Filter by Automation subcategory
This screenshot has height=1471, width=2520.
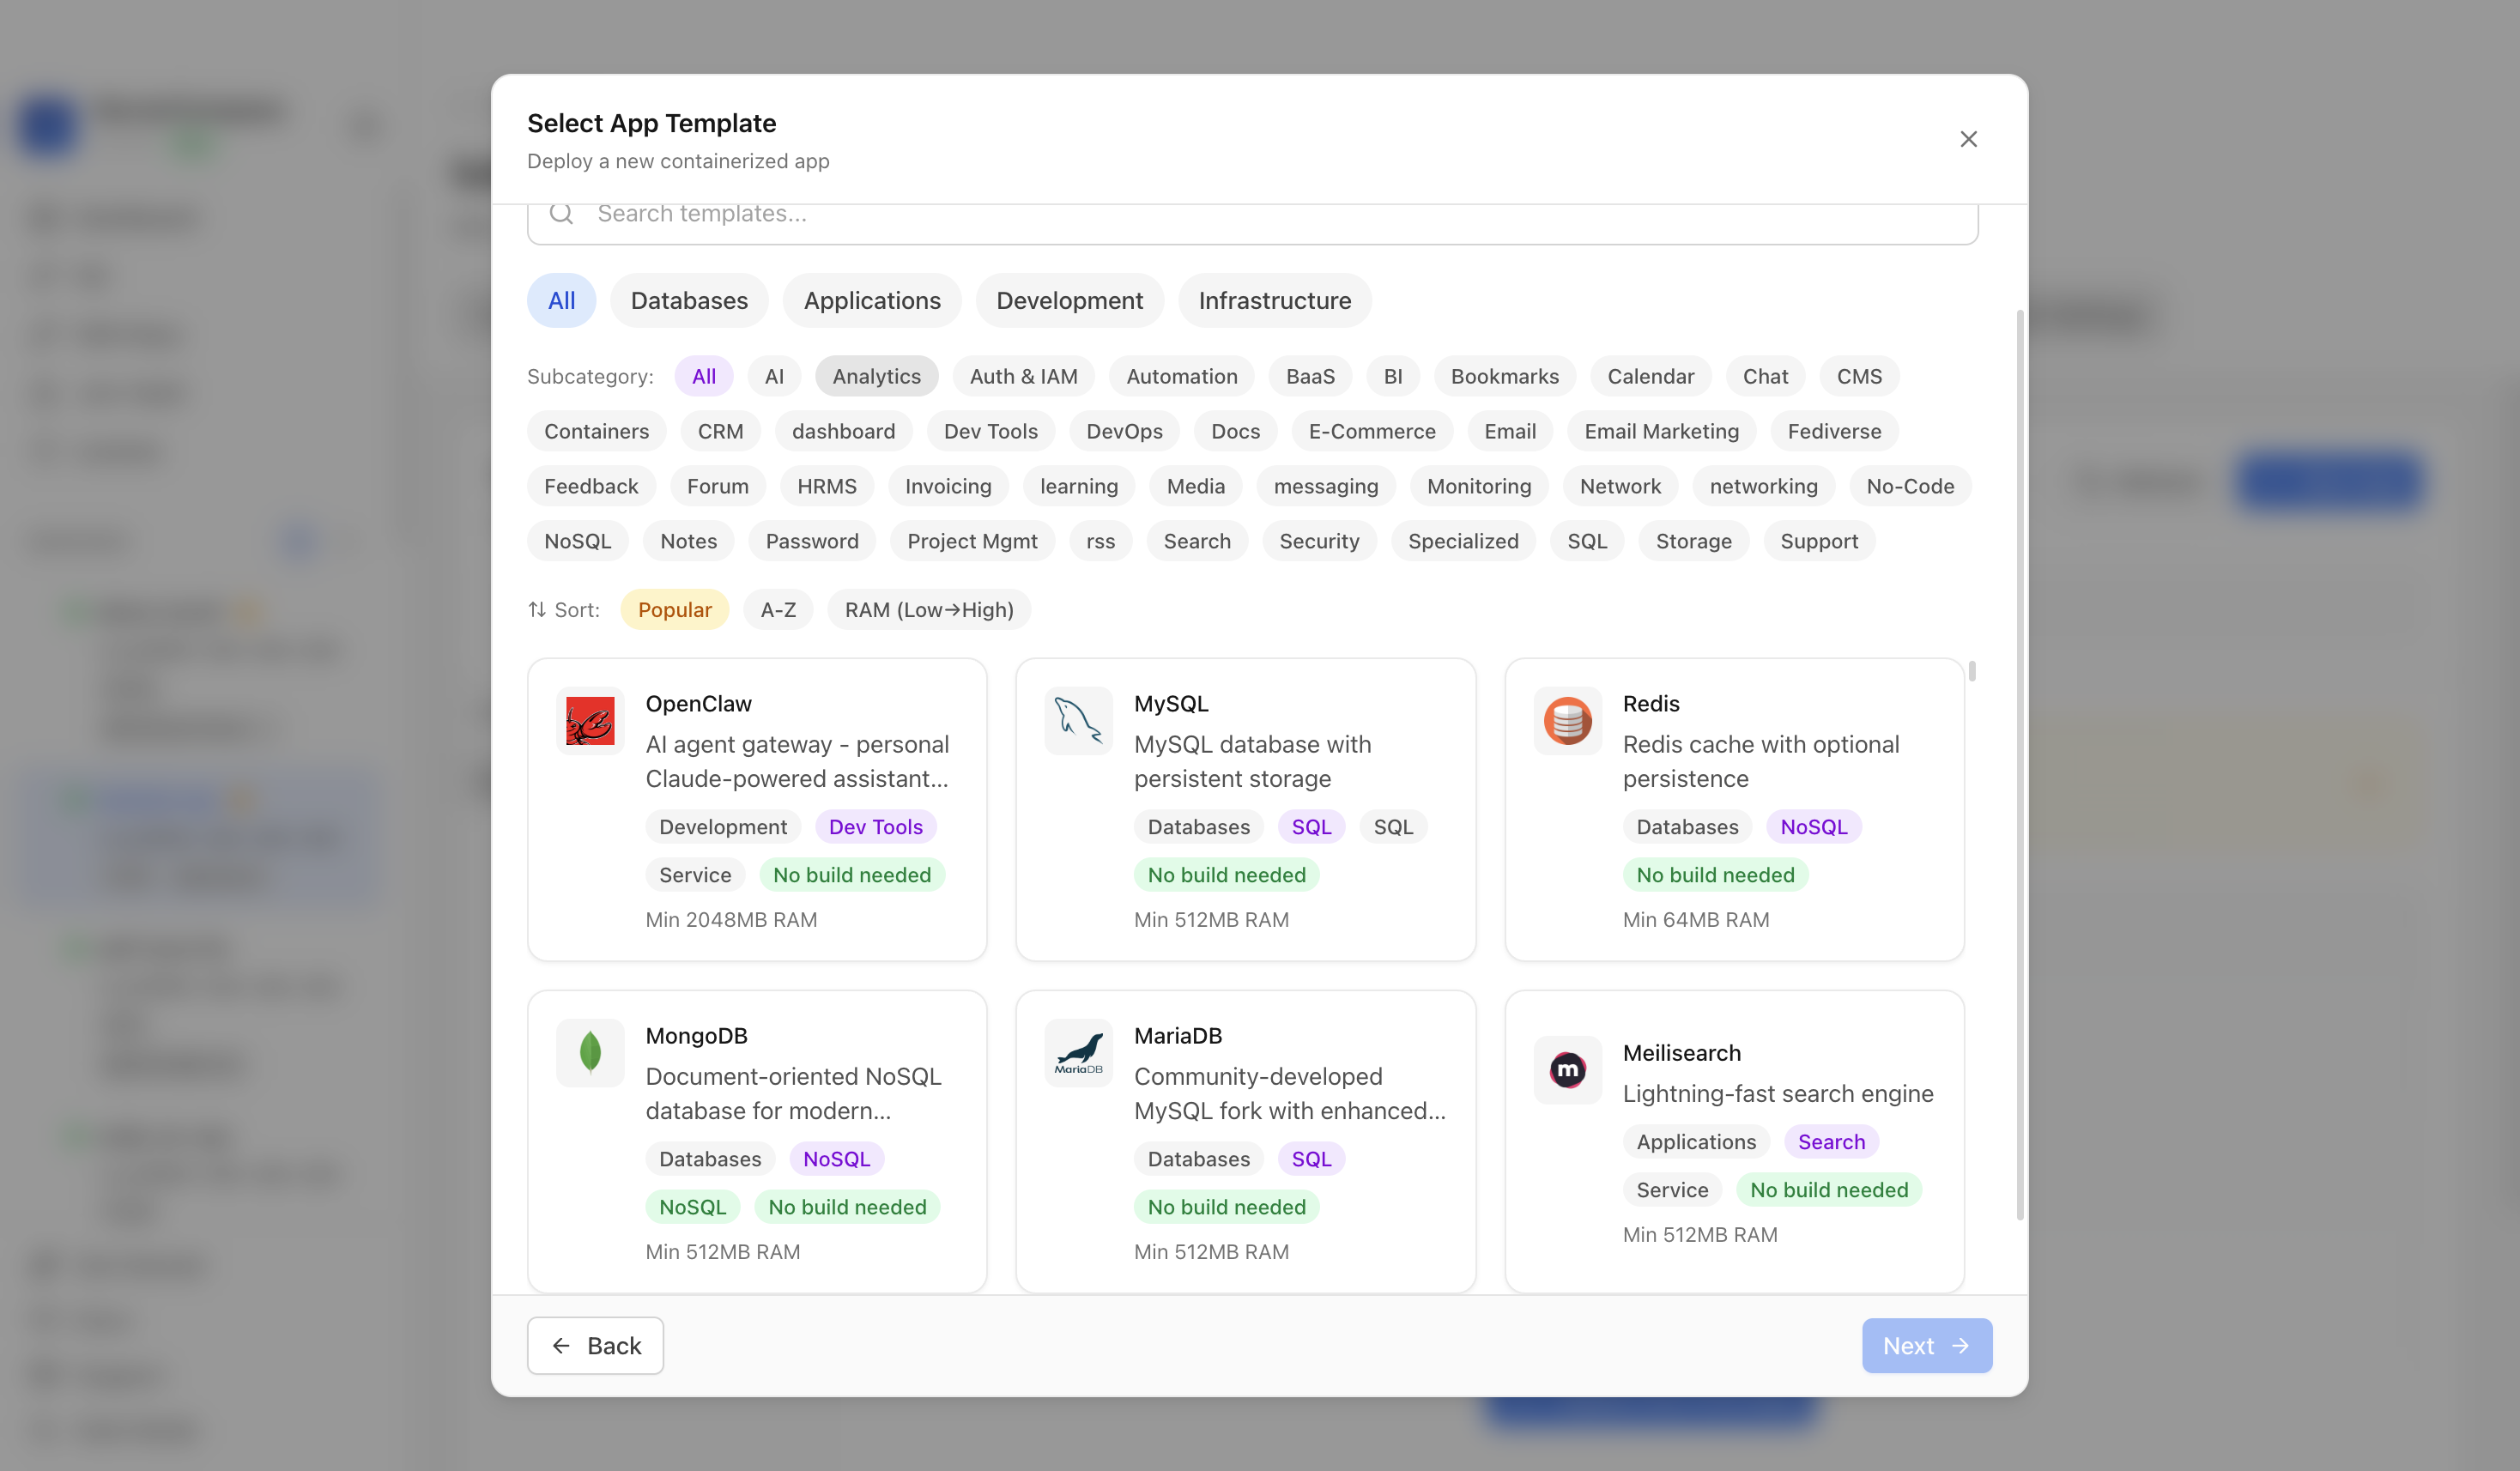click(x=1181, y=376)
